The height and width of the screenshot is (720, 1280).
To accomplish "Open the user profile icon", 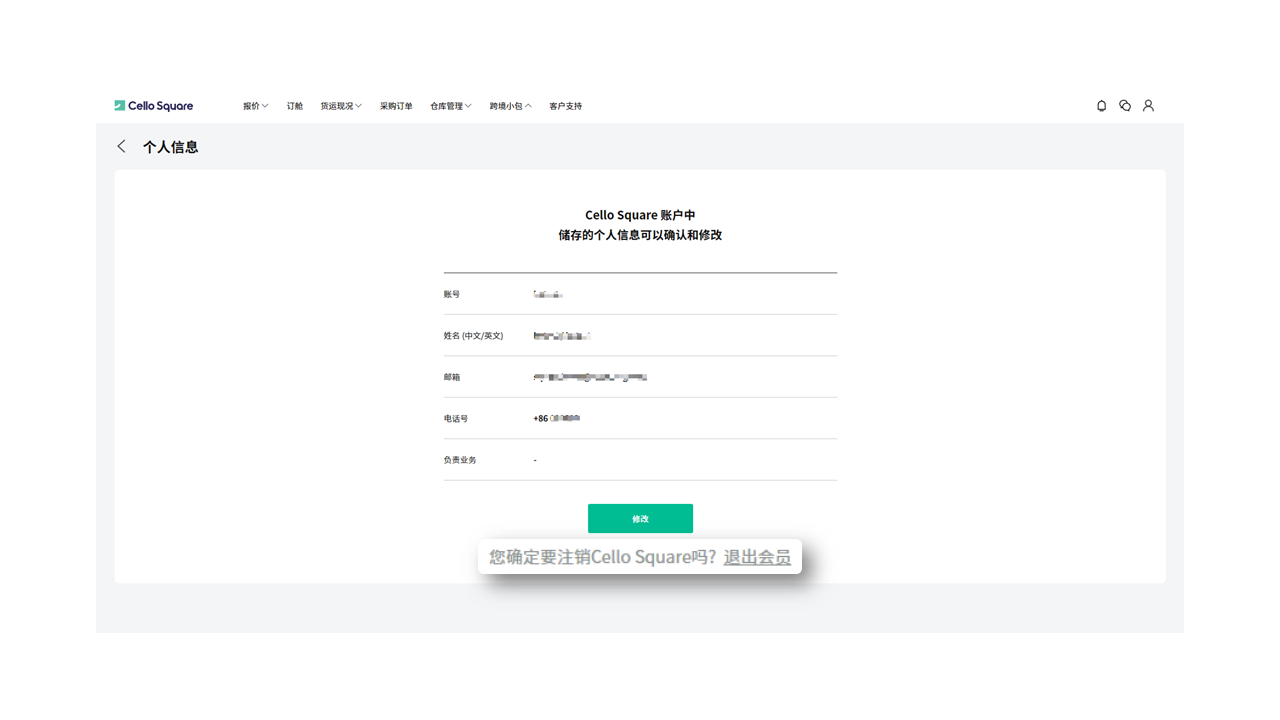I will point(1148,105).
